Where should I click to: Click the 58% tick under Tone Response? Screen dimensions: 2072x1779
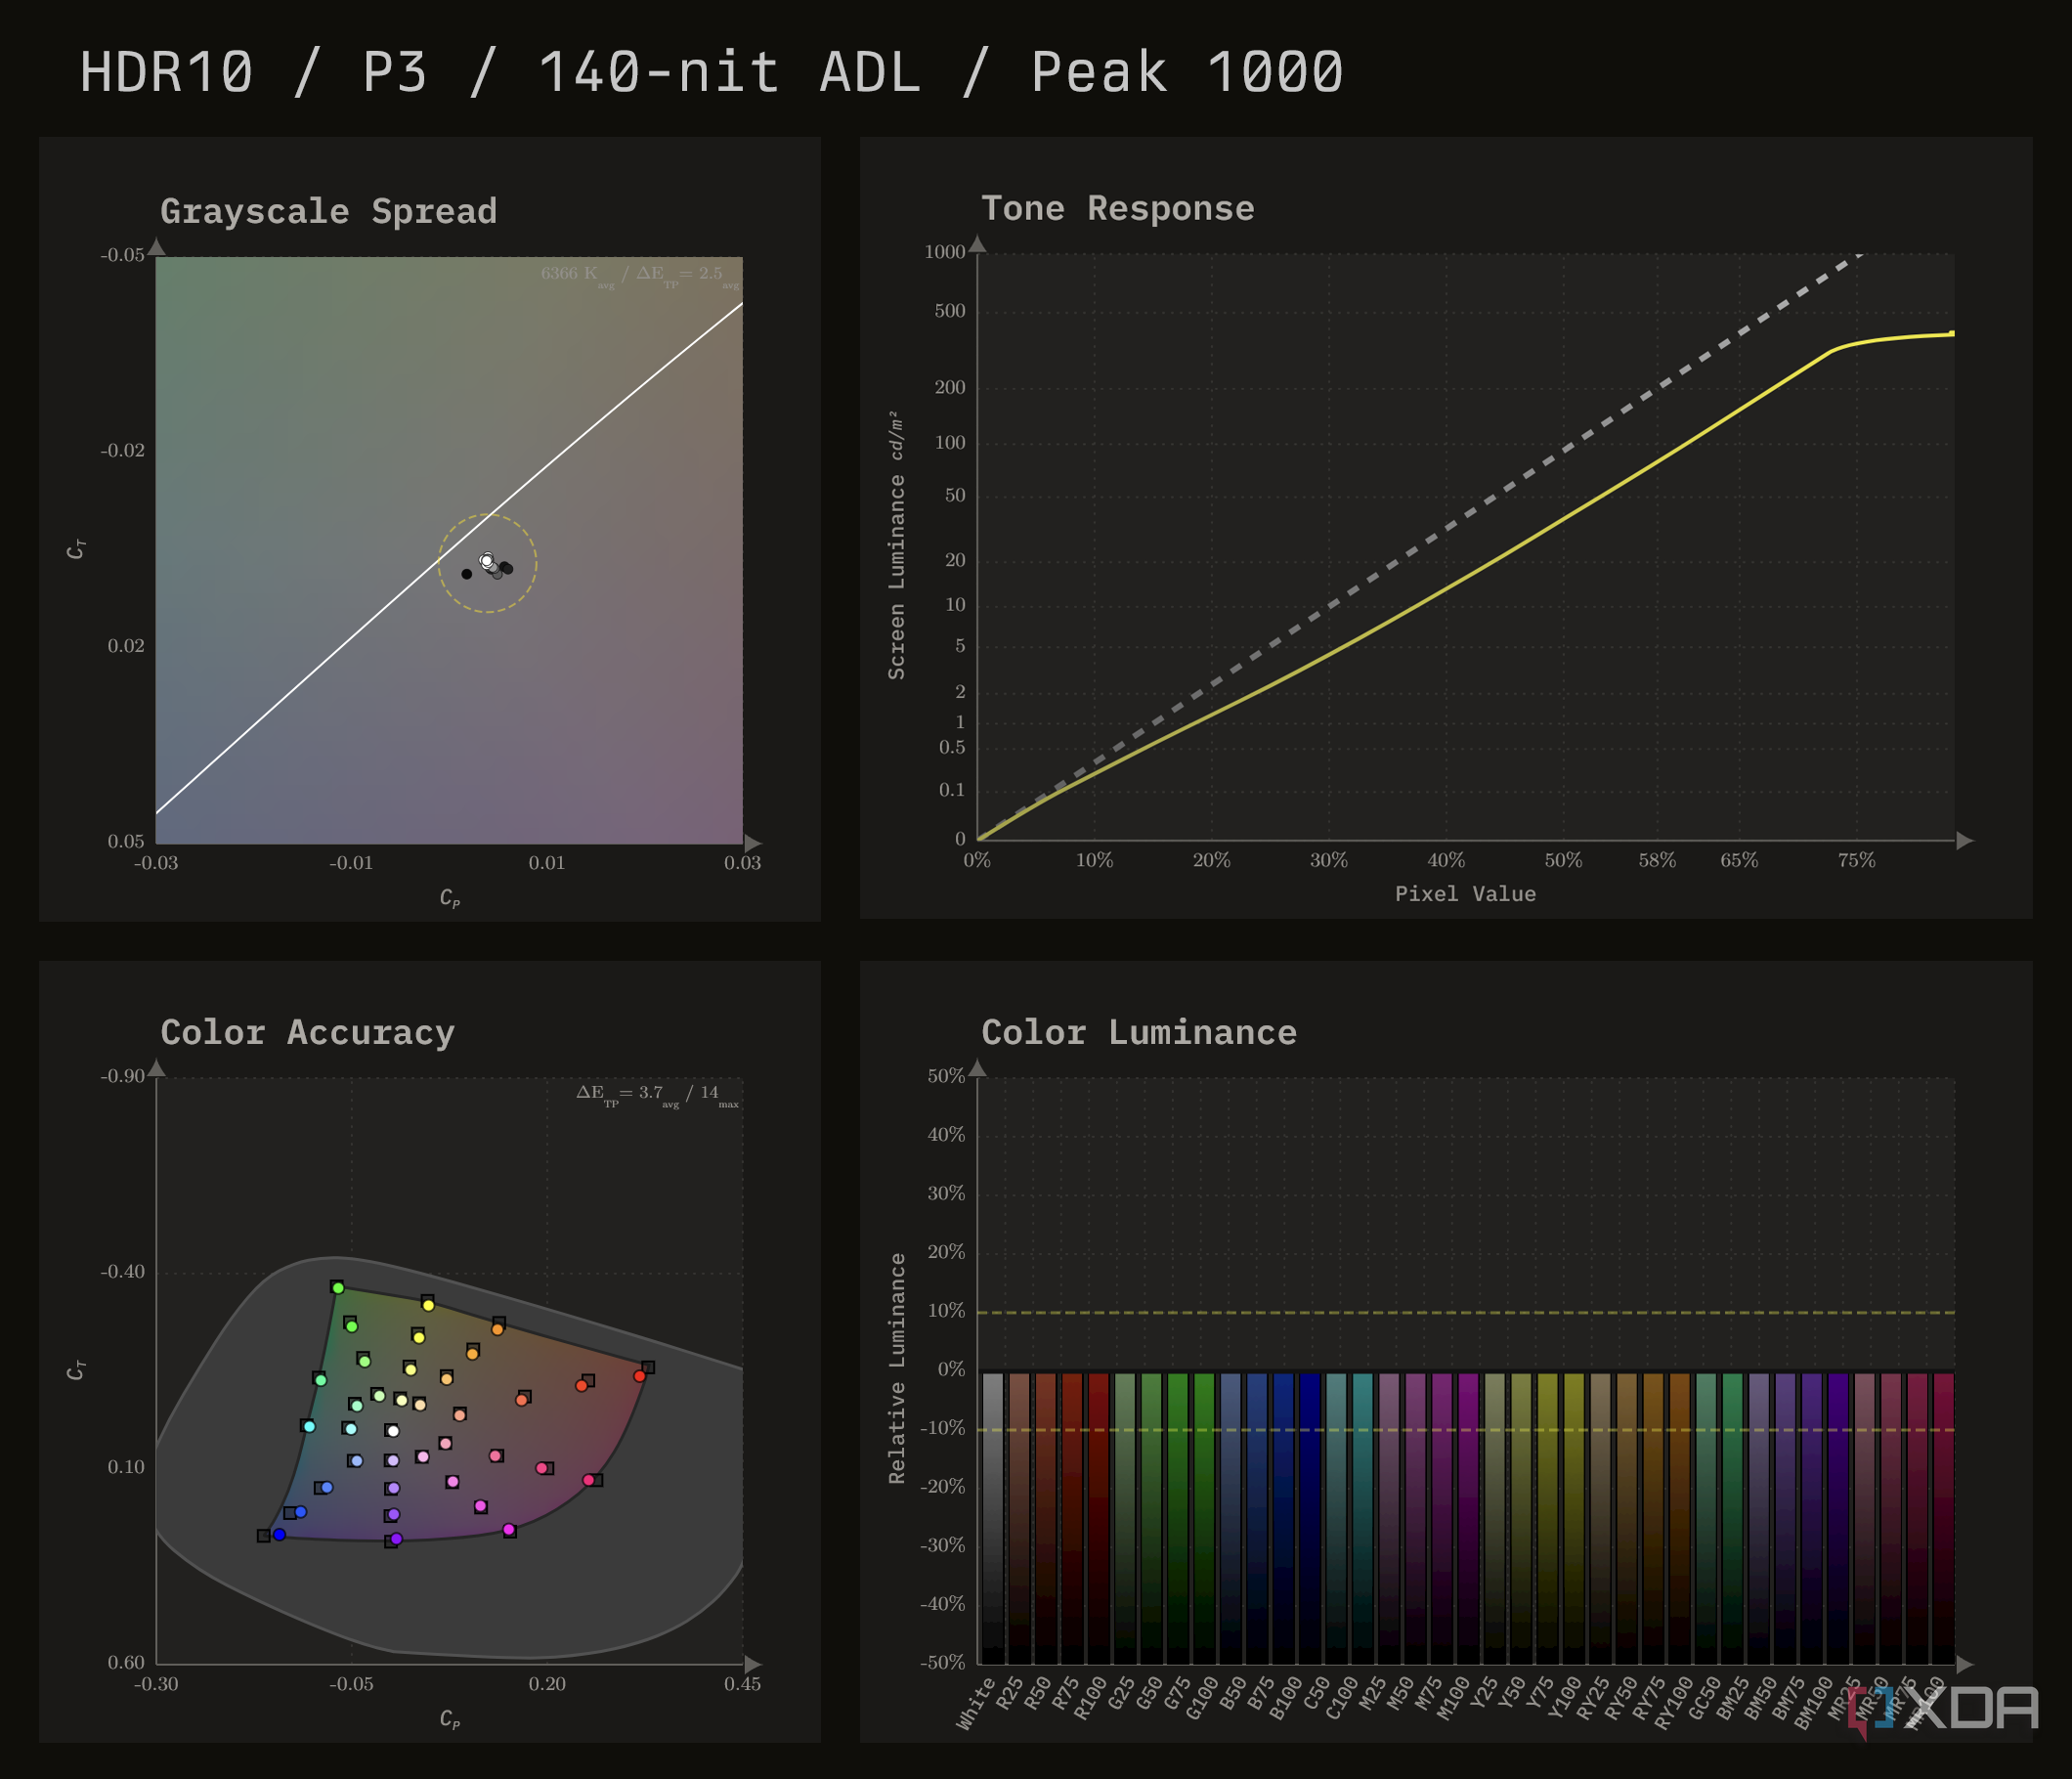1657,860
